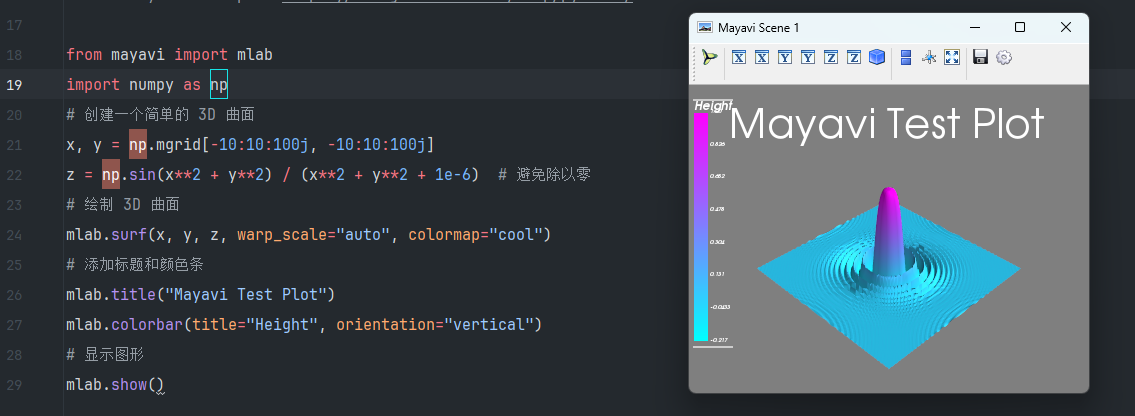This screenshot has width=1135, height=416.
Task: Click the colormap="cool" argument
Action: click(x=476, y=235)
